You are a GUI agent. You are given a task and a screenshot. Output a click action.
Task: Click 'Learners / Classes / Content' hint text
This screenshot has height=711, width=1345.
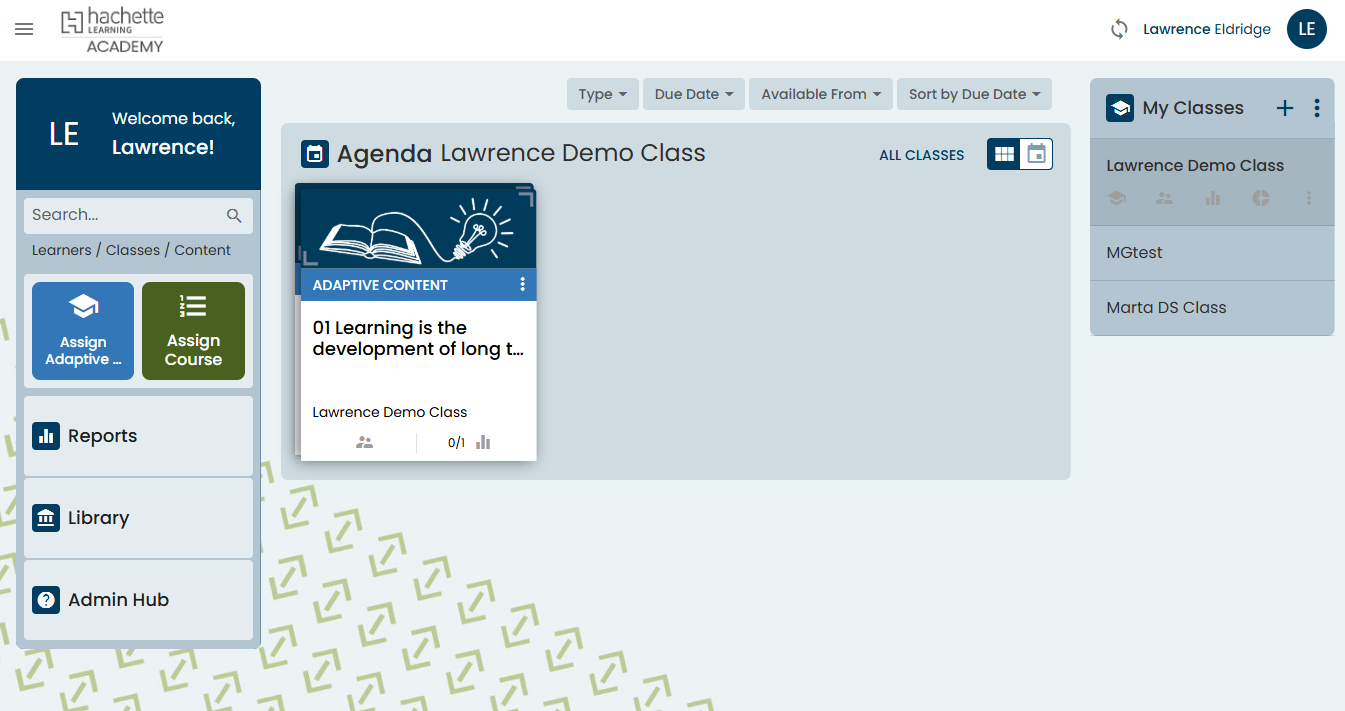tap(131, 250)
